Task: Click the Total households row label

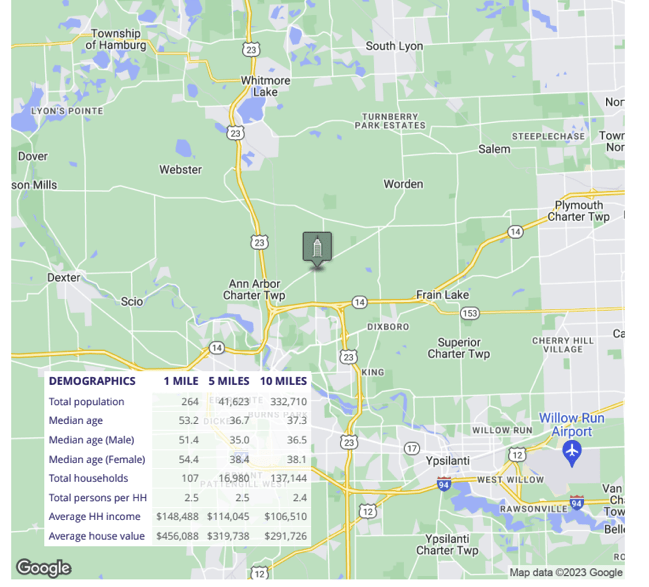Action: (x=89, y=478)
